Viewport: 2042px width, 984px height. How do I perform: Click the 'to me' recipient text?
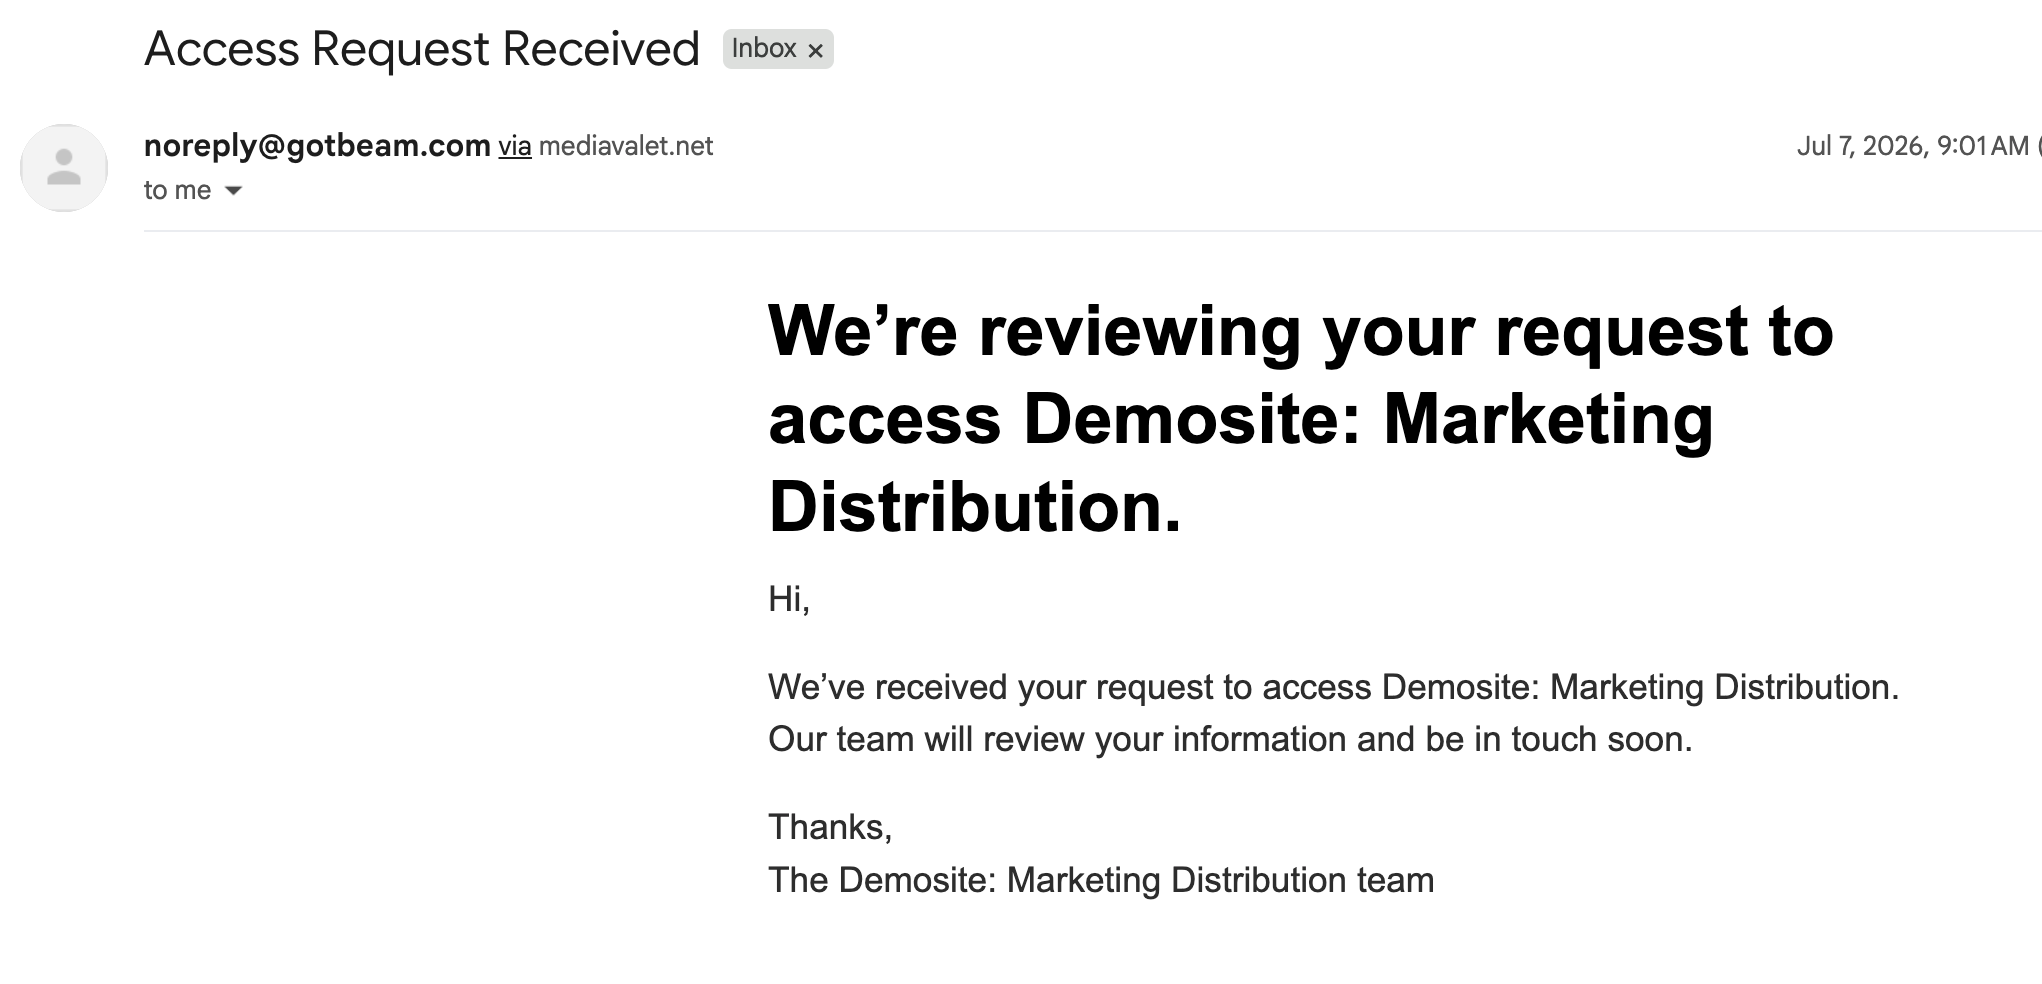(177, 190)
